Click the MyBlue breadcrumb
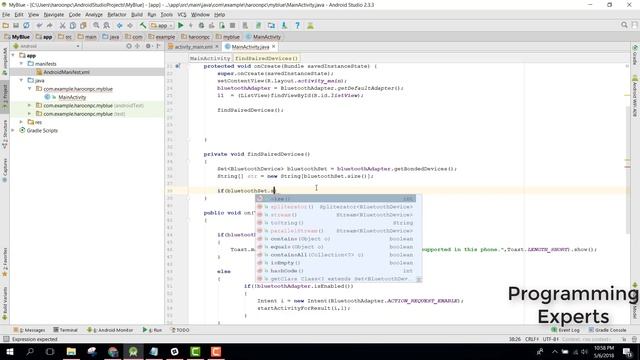 tap(17, 37)
